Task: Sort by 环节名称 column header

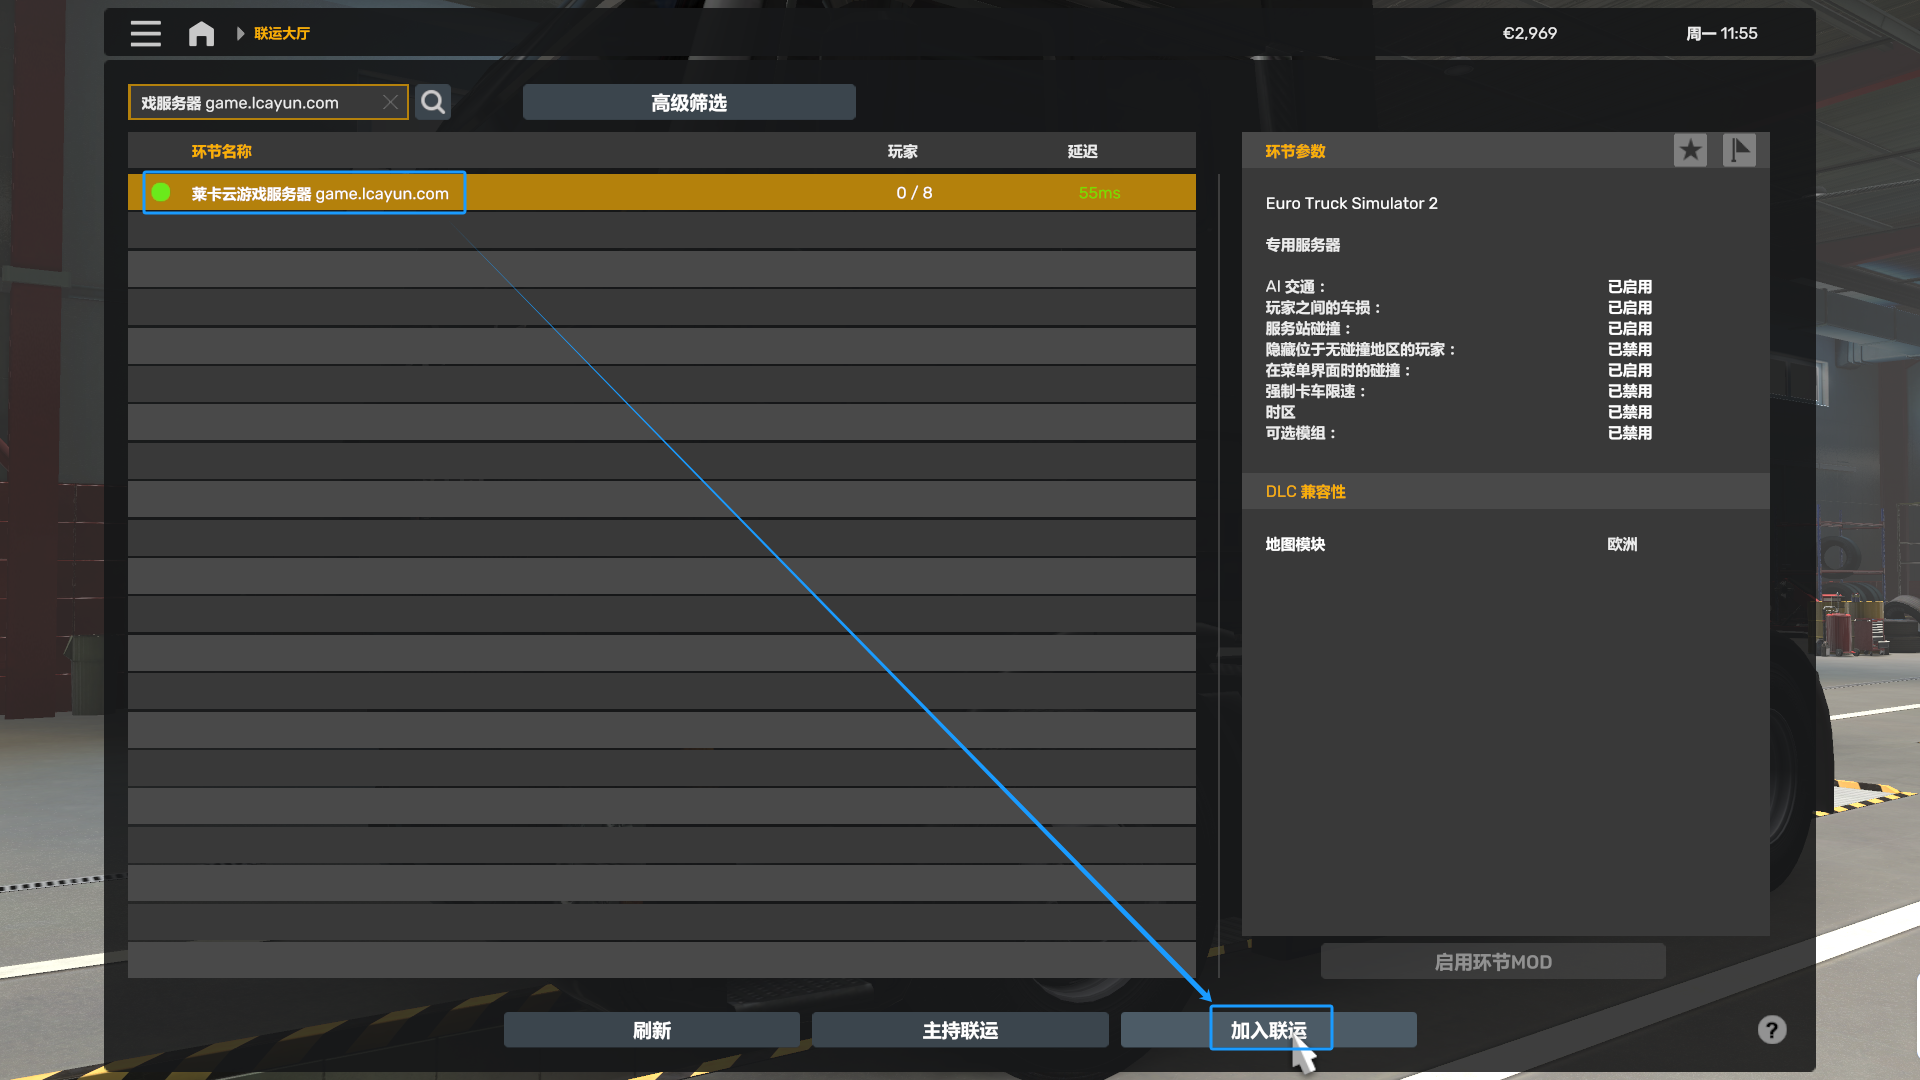Action: click(221, 151)
